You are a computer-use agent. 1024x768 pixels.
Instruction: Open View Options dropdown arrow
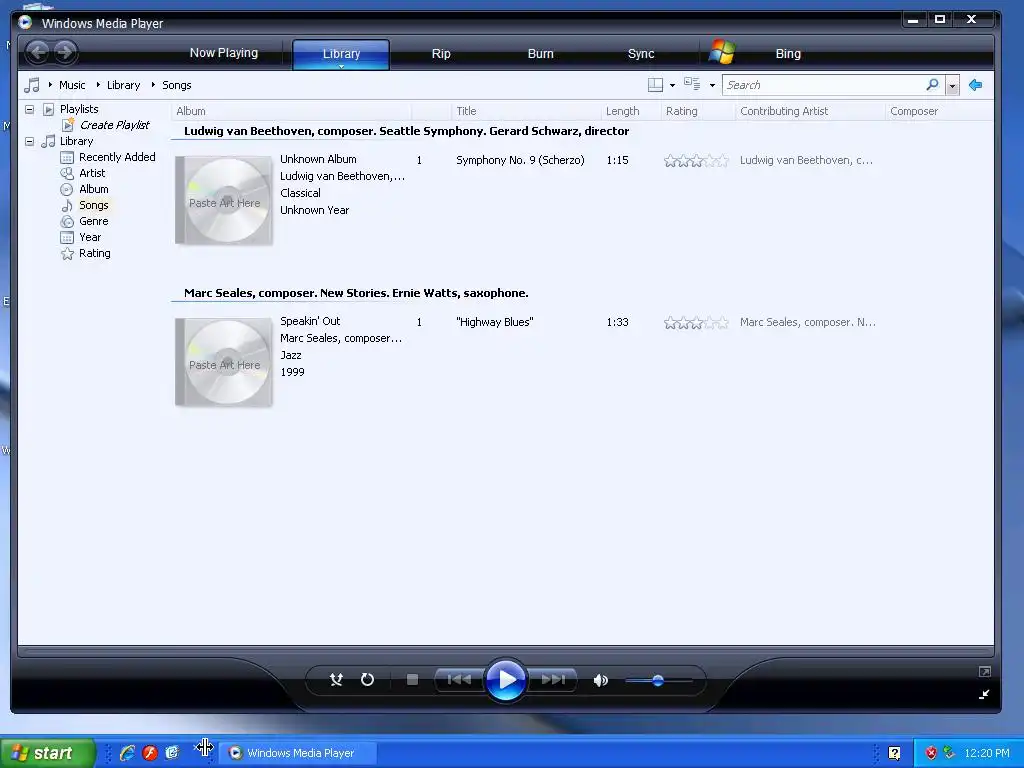tap(712, 85)
